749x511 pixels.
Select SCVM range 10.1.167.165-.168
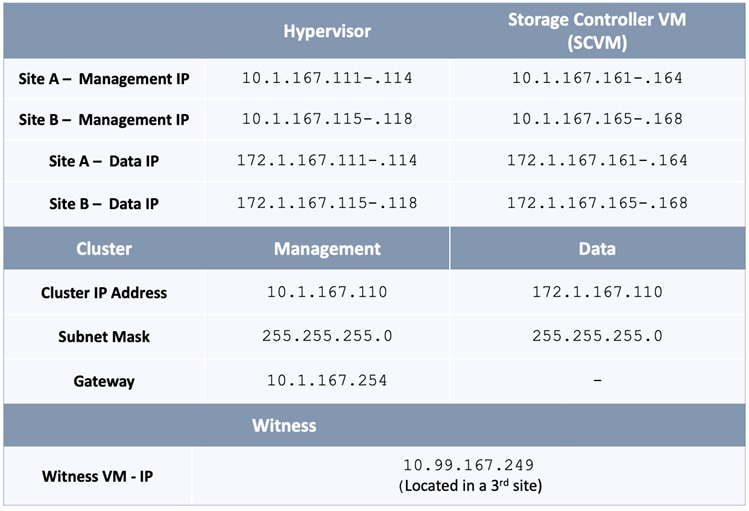tap(597, 119)
